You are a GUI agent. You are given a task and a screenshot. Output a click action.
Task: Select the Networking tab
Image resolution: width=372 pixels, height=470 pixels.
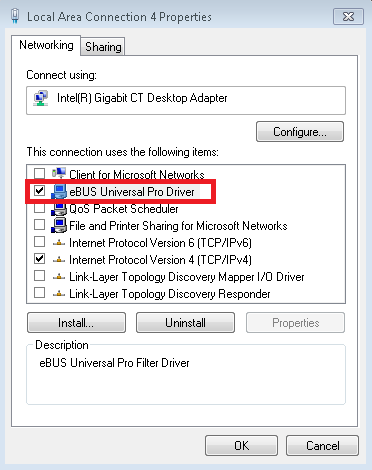tap(46, 45)
